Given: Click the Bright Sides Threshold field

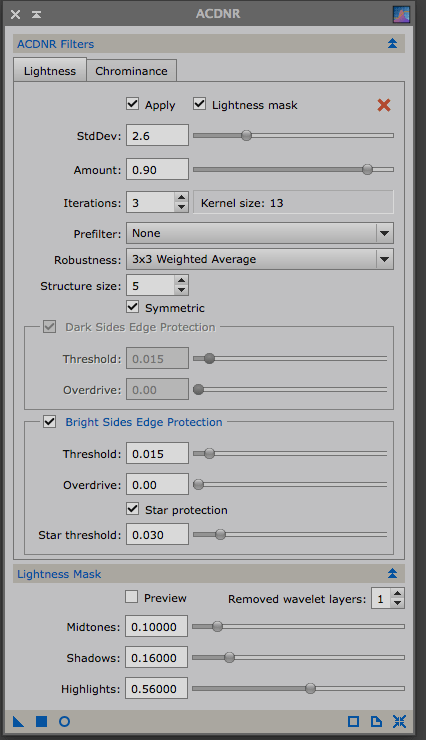Looking at the screenshot, I should coord(157,454).
